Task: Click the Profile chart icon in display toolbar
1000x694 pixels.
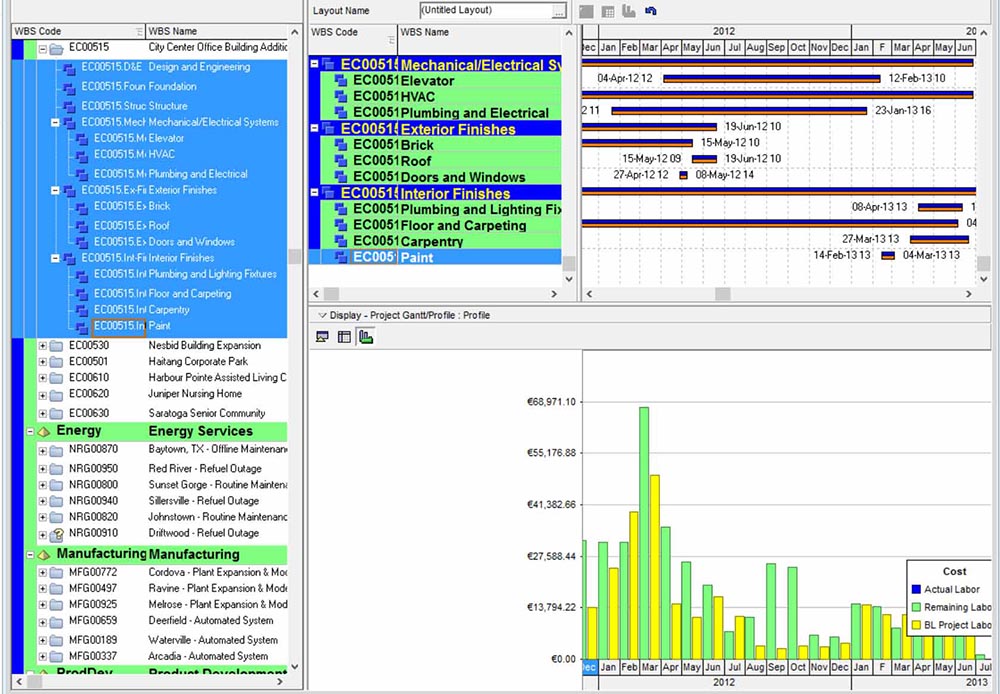Action: click(x=366, y=337)
